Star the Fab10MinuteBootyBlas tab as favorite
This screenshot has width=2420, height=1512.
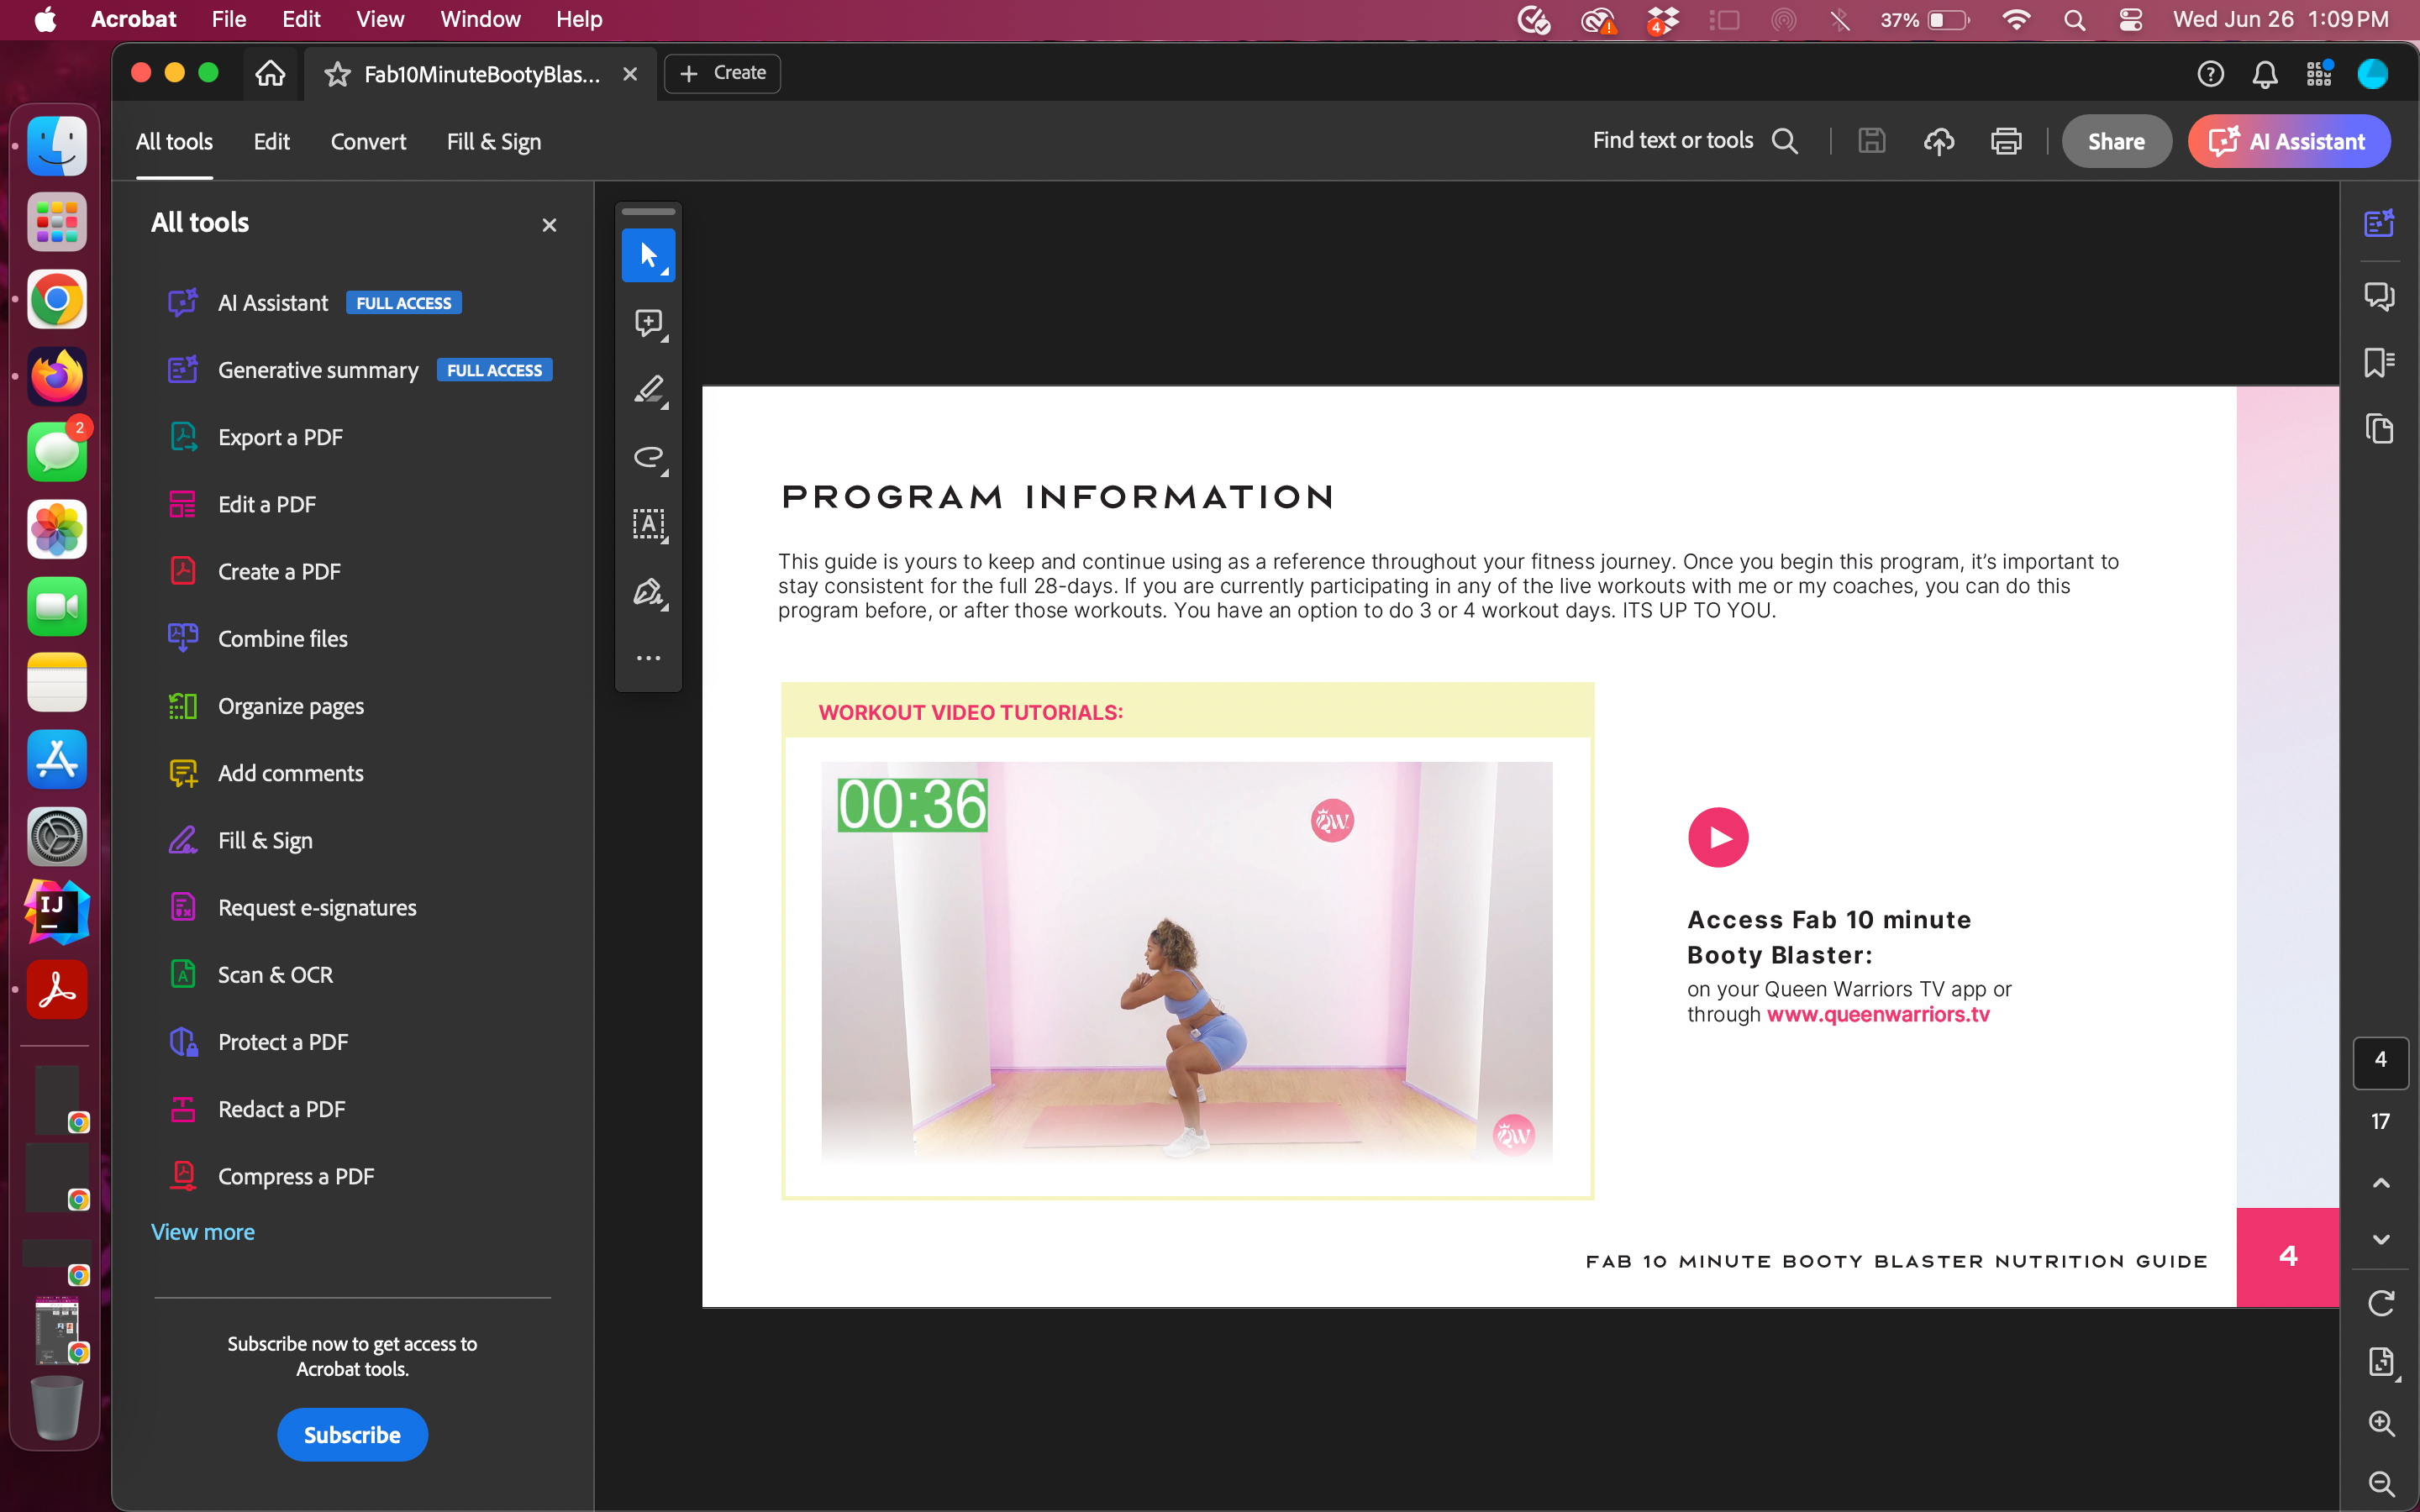coord(337,74)
